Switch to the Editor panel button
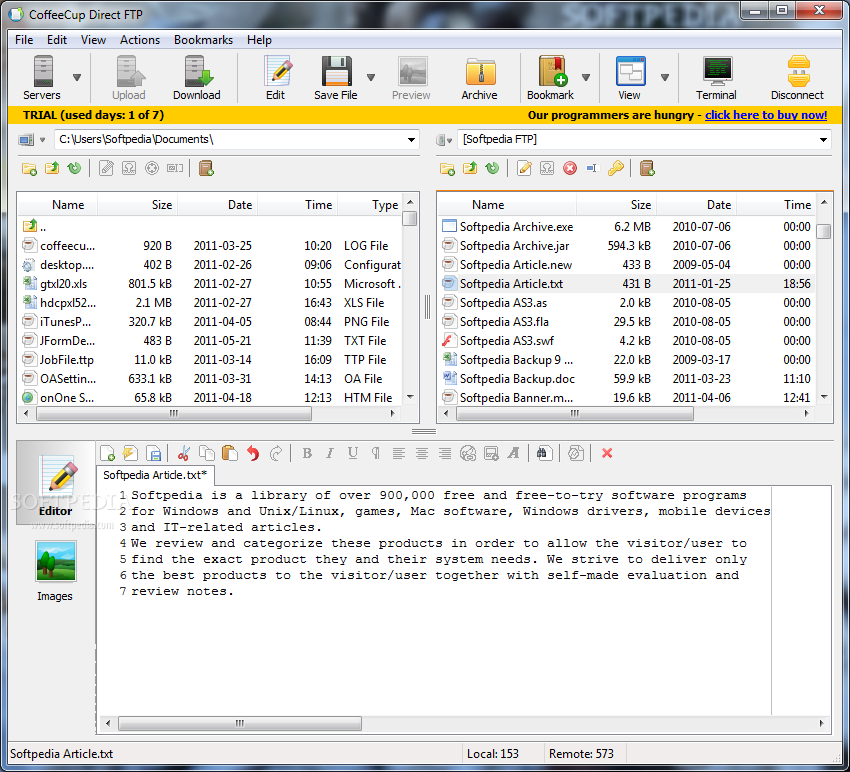Image resolution: width=850 pixels, height=772 pixels. (55, 483)
